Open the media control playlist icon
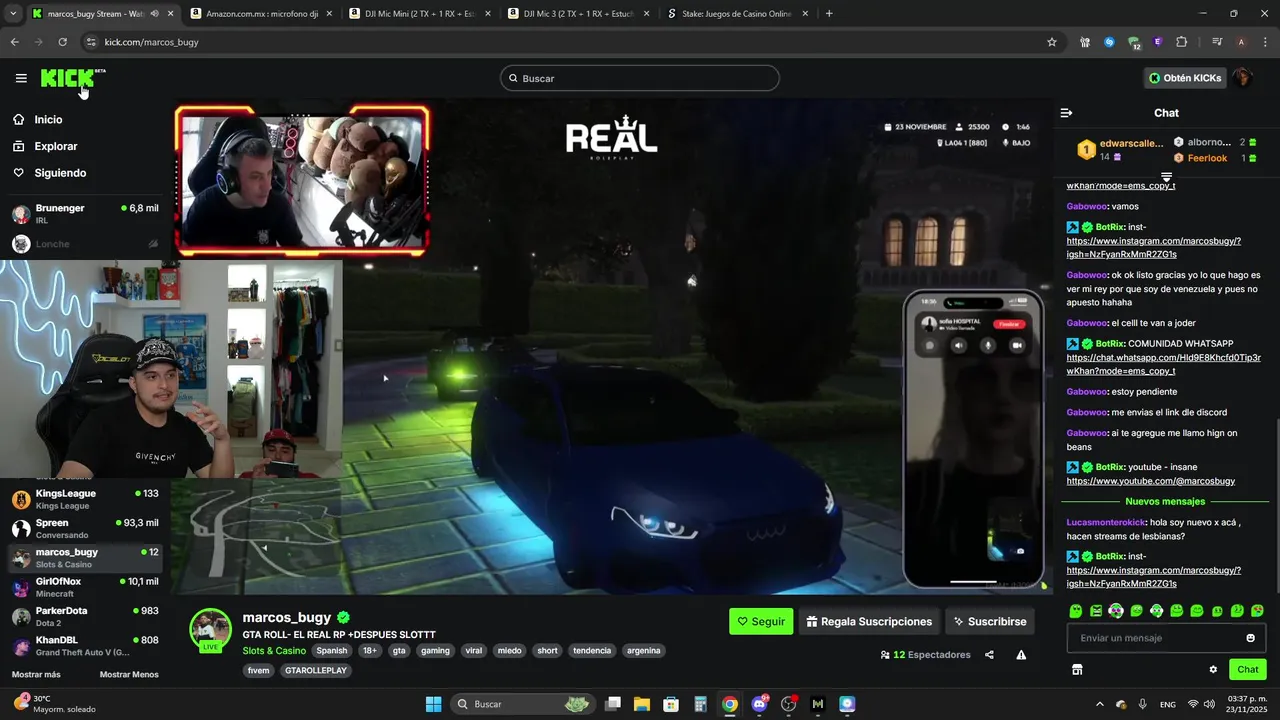This screenshot has width=1280, height=720. (1217, 42)
